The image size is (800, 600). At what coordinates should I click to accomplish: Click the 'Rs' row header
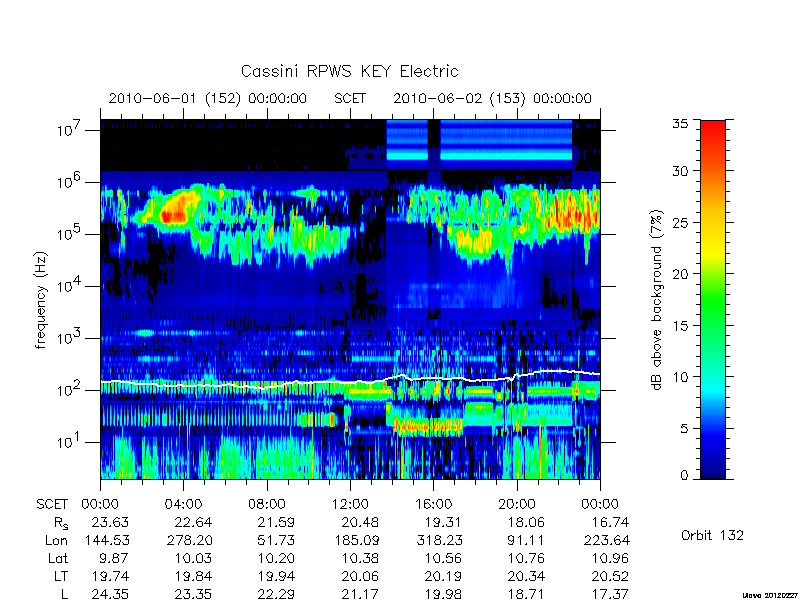click(x=61, y=523)
